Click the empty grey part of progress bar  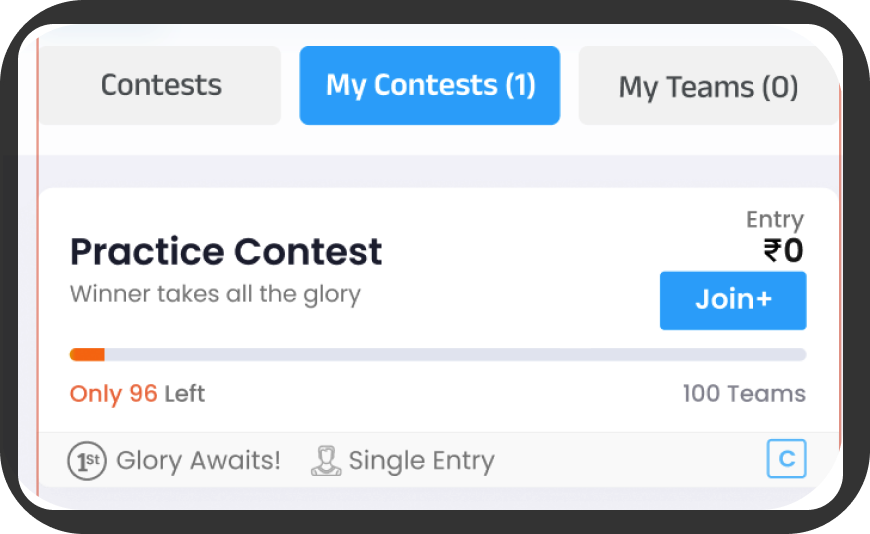pos(456,355)
